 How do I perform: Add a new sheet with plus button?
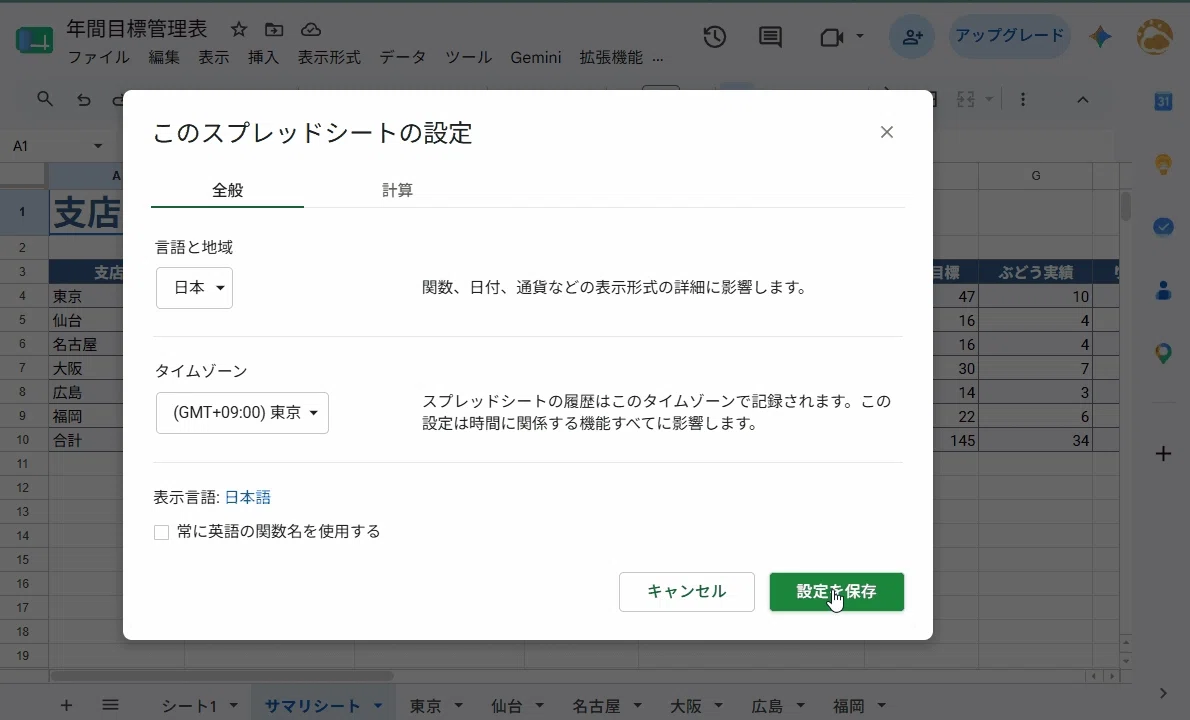66,706
